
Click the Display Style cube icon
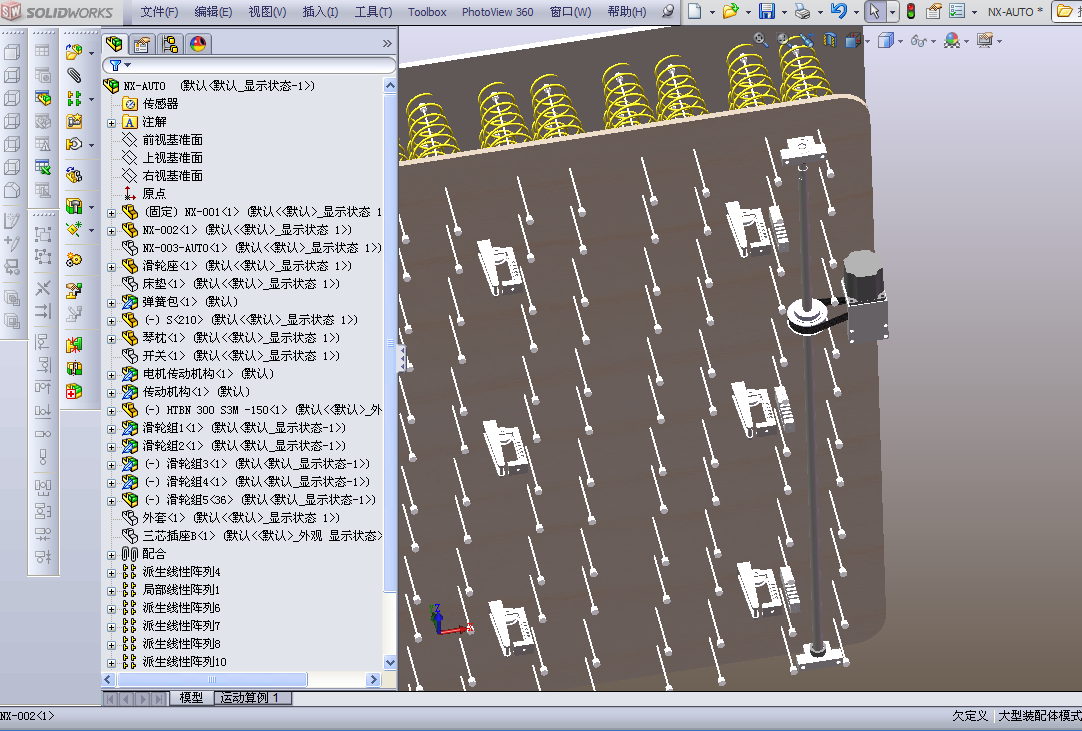point(885,41)
